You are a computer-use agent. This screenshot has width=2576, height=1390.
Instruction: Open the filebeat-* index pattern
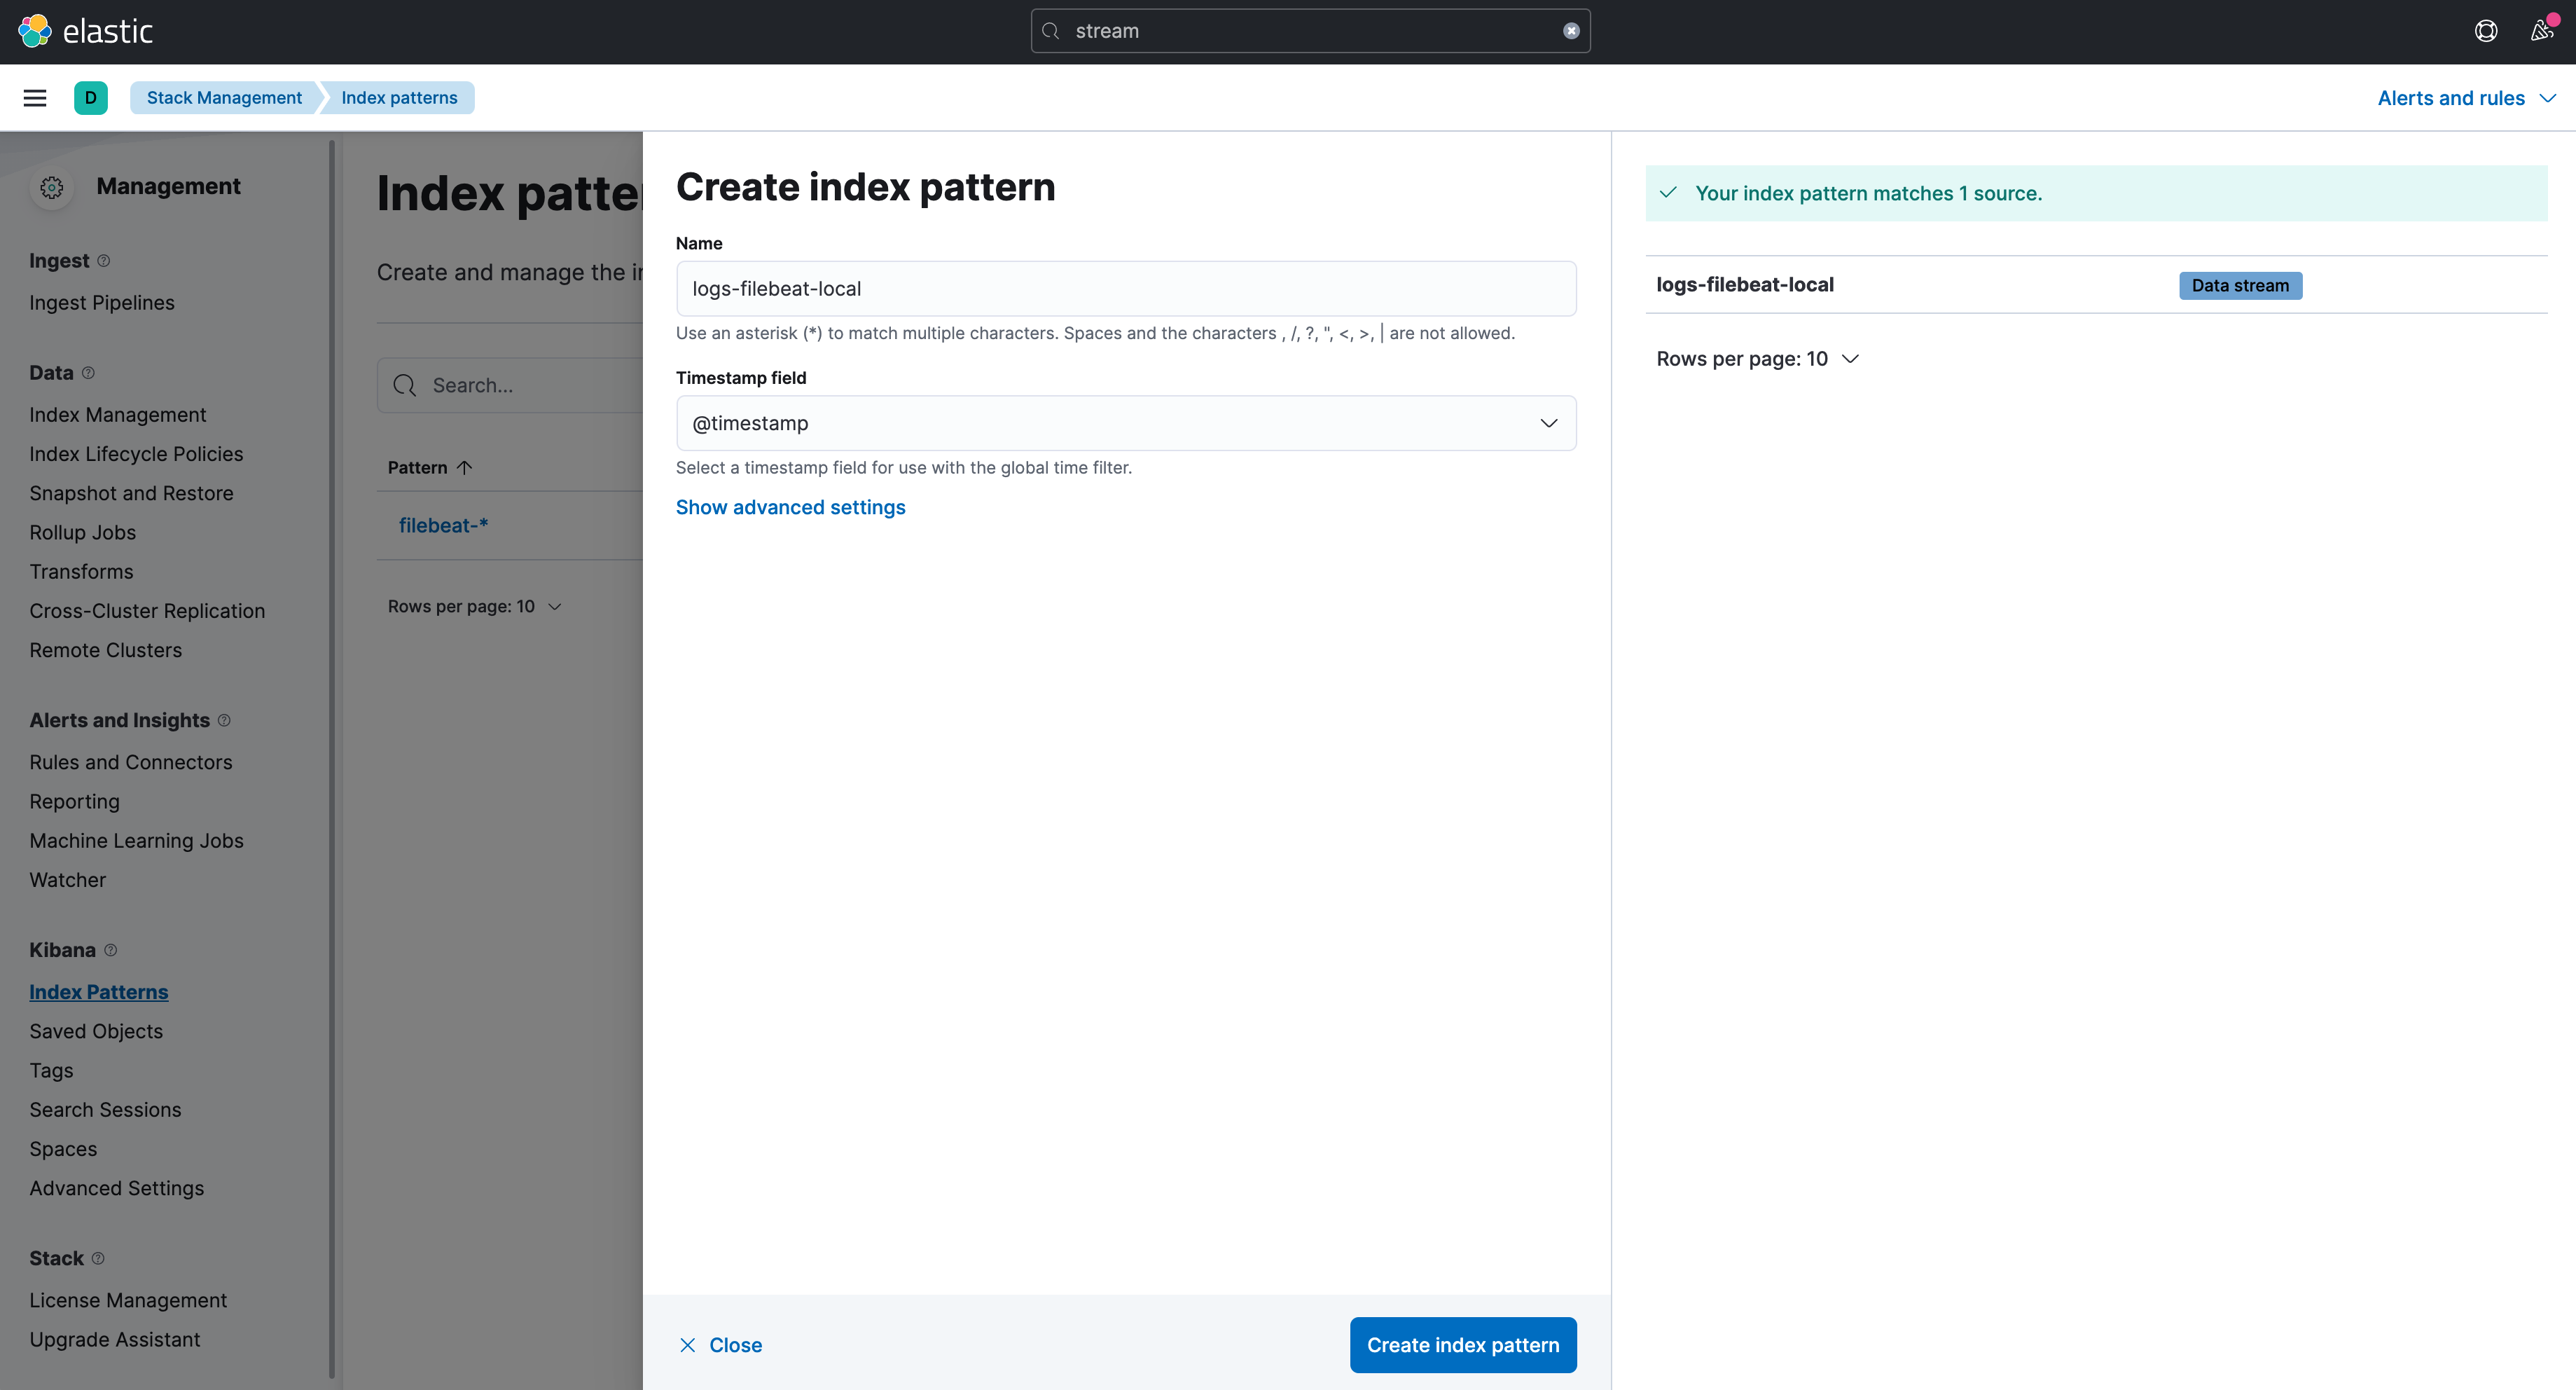pyautogui.click(x=443, y=525)
